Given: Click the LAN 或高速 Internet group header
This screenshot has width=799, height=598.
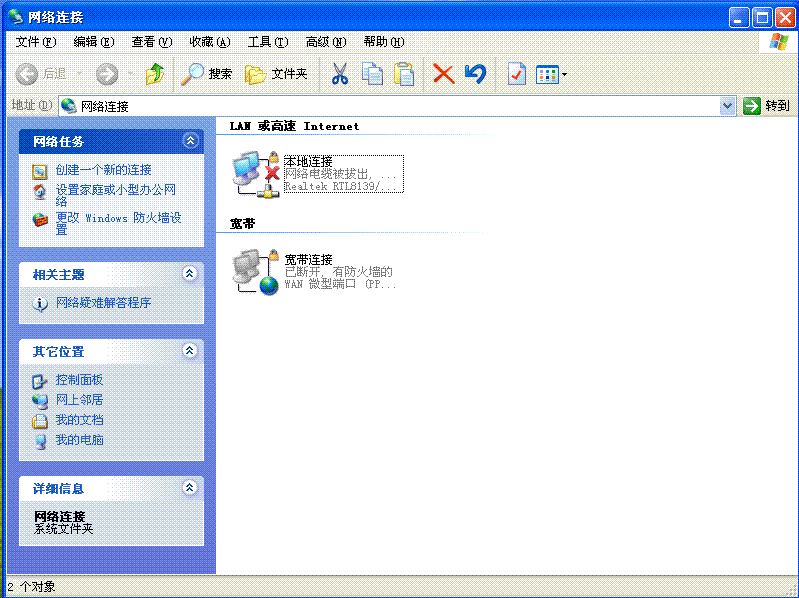Looking at the screenshot, I should pos(294,126).
